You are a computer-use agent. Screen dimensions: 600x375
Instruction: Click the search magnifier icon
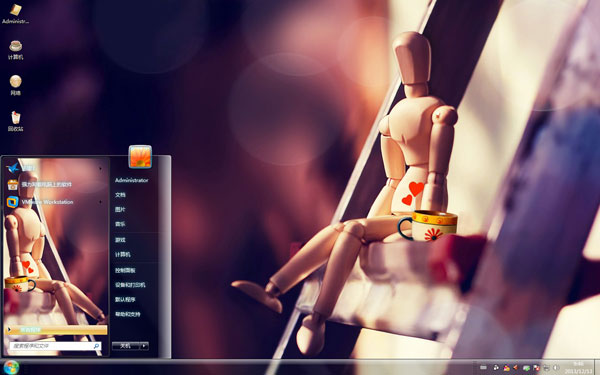pyautogui.click(x=96, y=346)
